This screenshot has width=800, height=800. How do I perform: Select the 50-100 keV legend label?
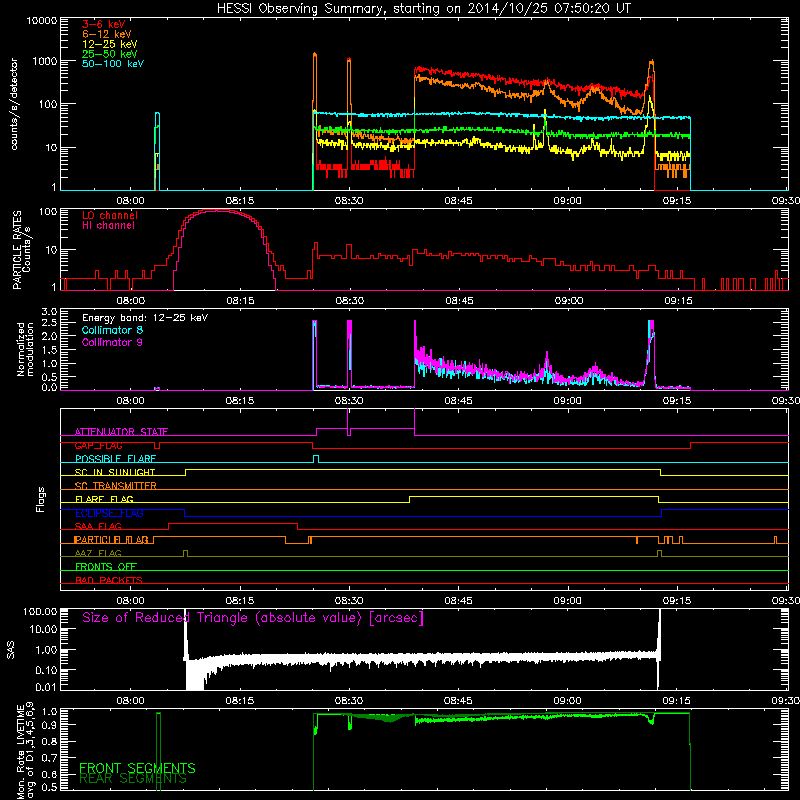click(x=113, y=63)
